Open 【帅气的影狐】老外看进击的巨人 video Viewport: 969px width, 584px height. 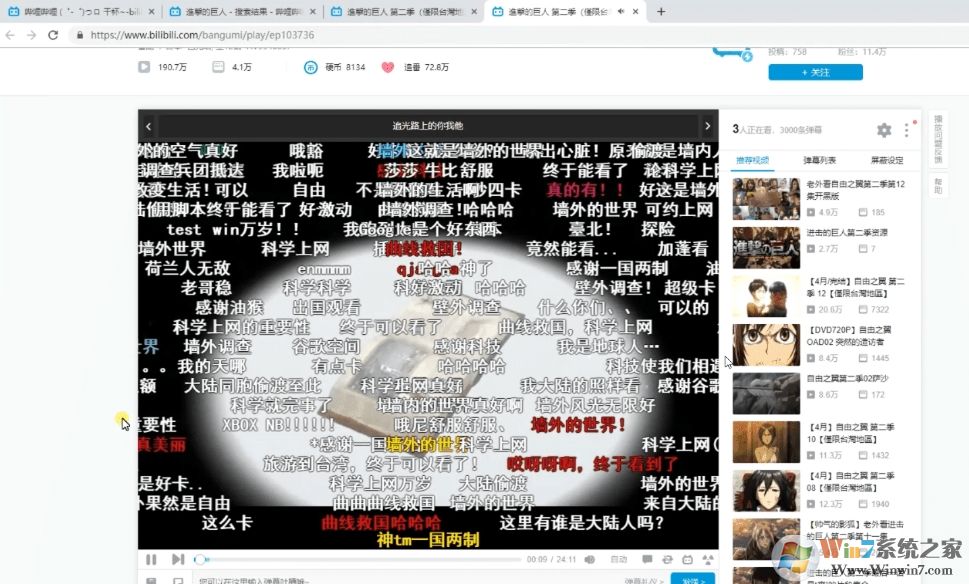pyautogui.click(x=766, y=539)
